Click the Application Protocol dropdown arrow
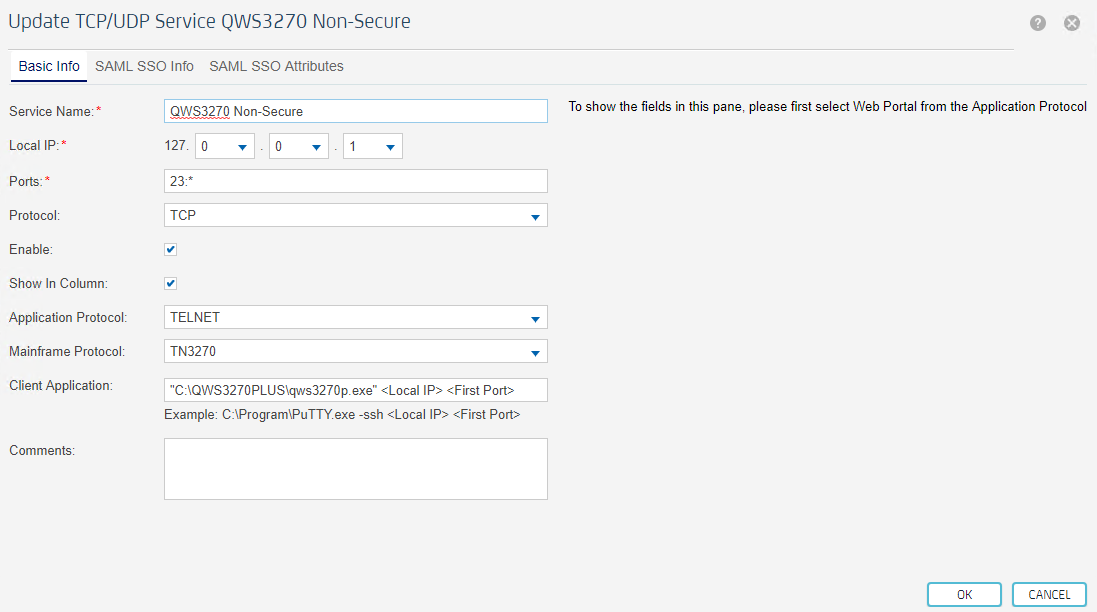 (x=535, y=318)
